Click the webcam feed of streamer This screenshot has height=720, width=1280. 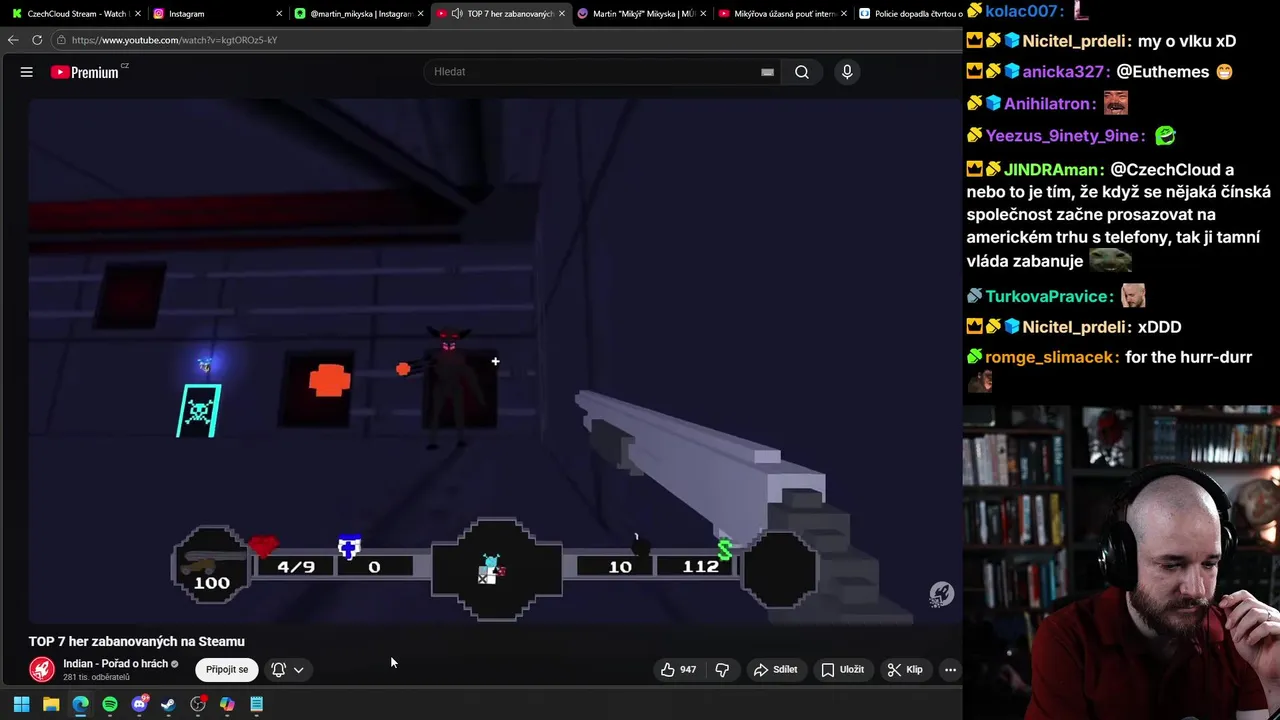point(1121,562)
